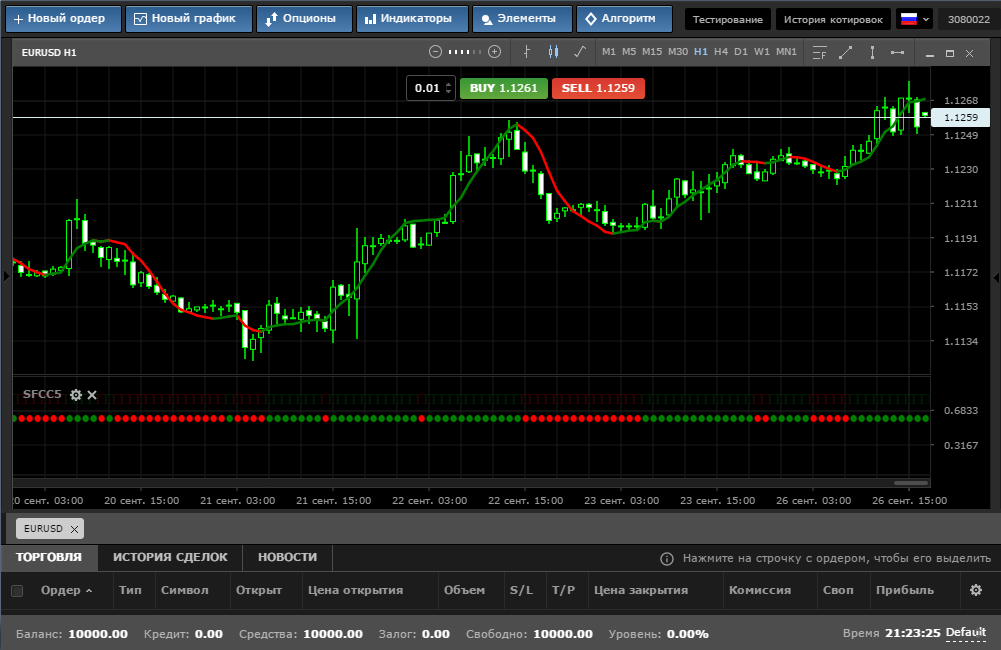
Task: Click the info icon beside order hint
Action: pos(666,559)
